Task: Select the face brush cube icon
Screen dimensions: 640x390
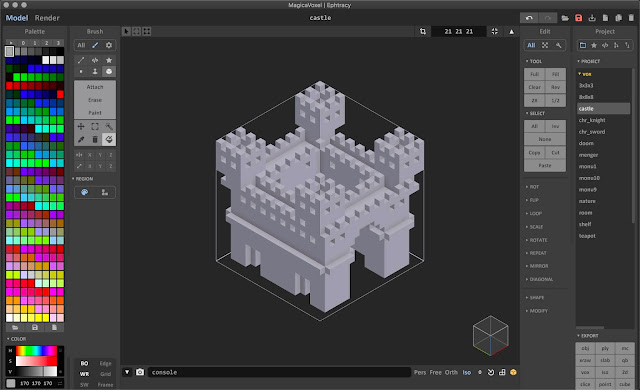Action: tap(109, 71)
